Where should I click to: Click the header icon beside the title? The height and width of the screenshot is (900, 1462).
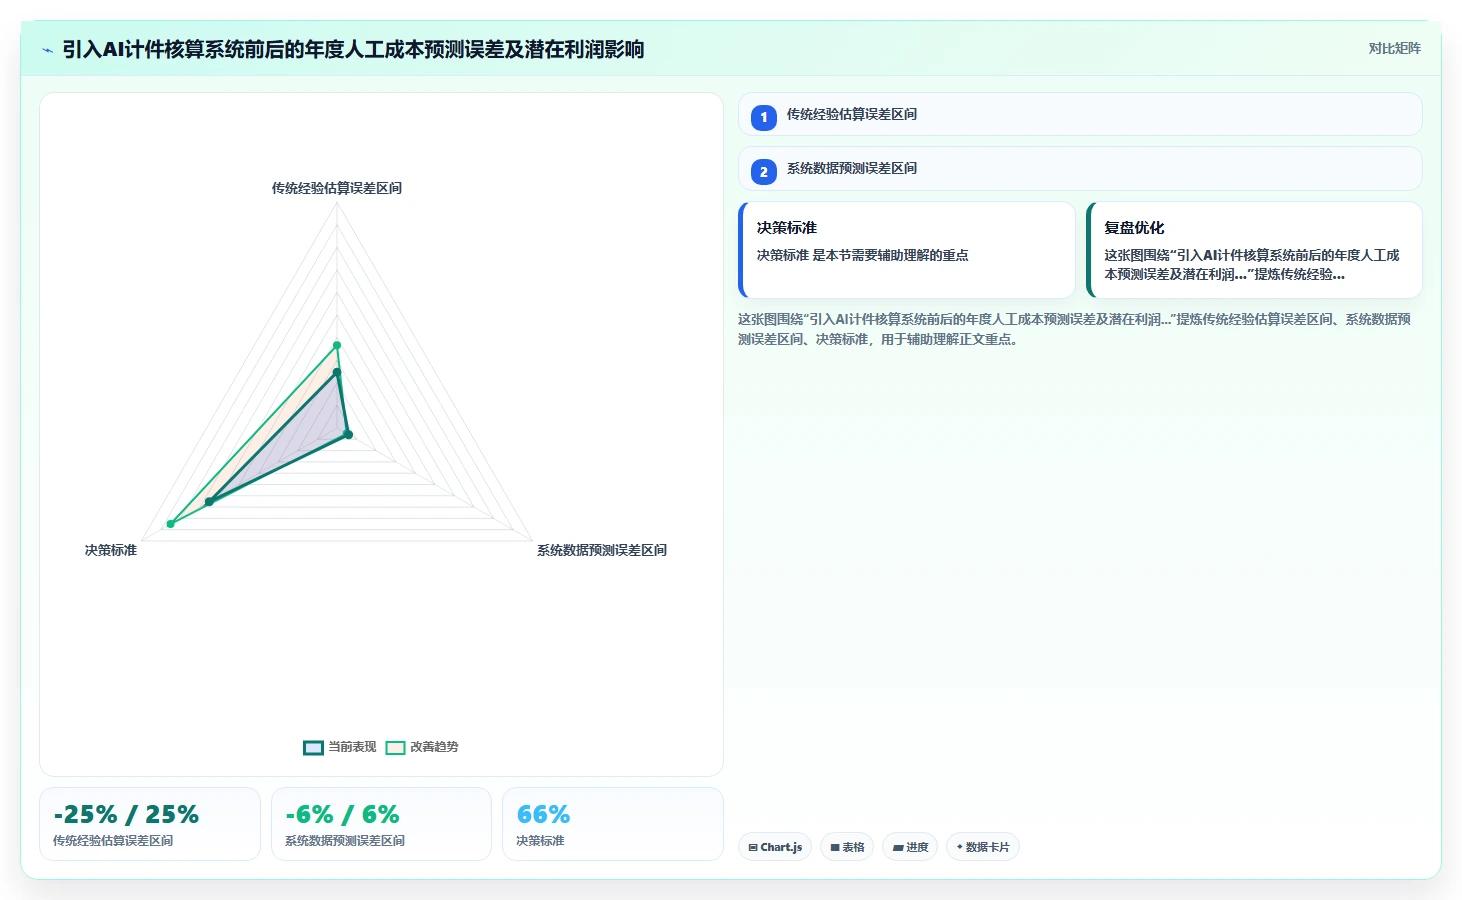(47, 49)
